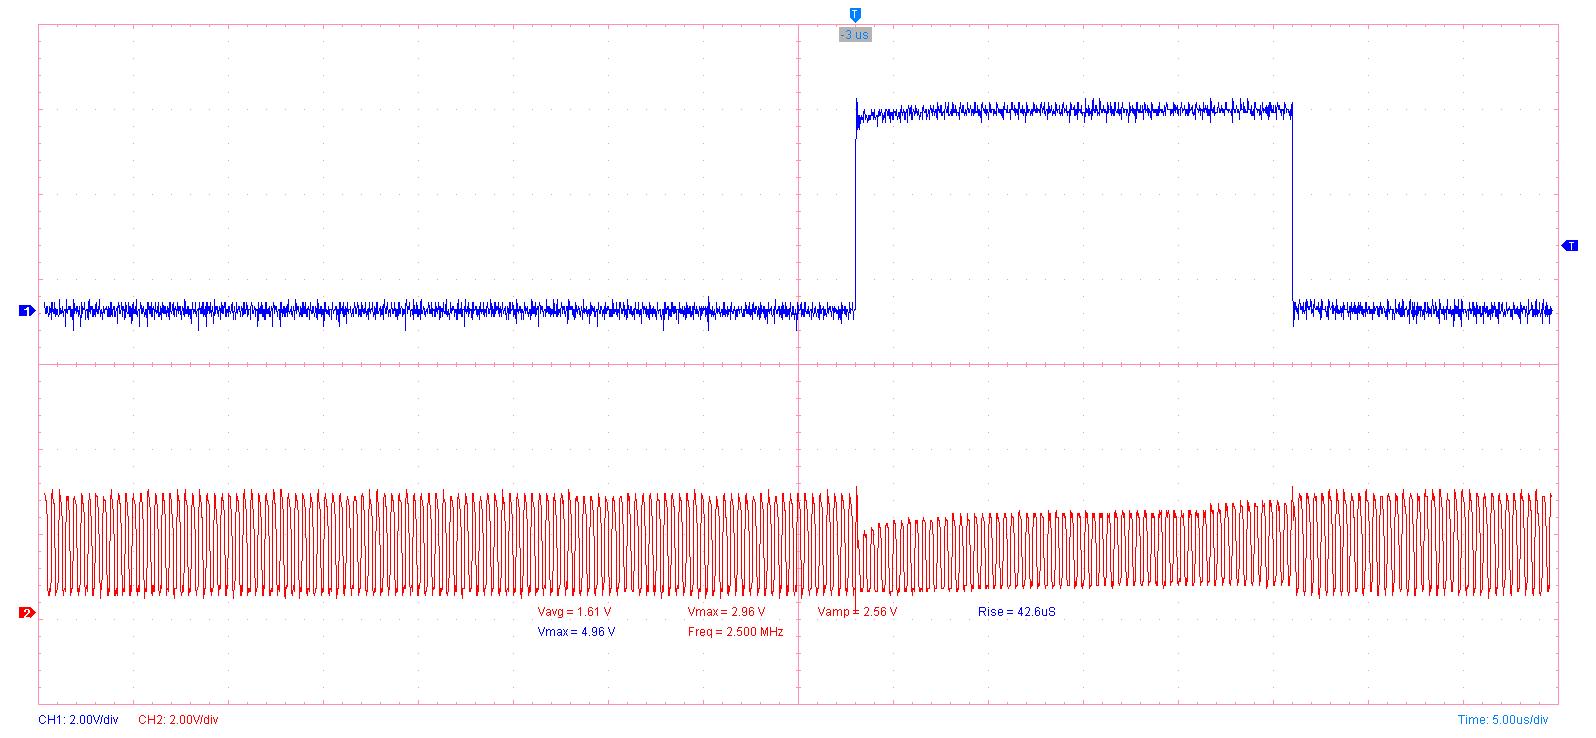Click the CH1: 2.00V/div scale label
This screenshot has width=1596, height=738.
[x=78, y=720]
